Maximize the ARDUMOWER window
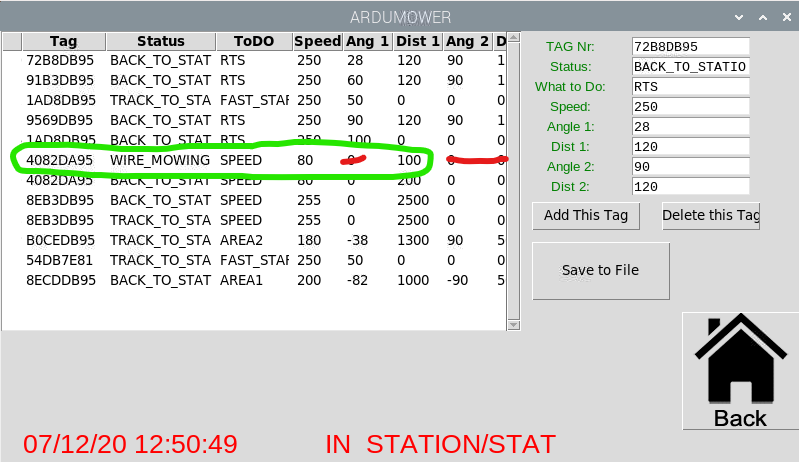Image resolution: width=799 pixels, height=462 pixels. point(763,17)
